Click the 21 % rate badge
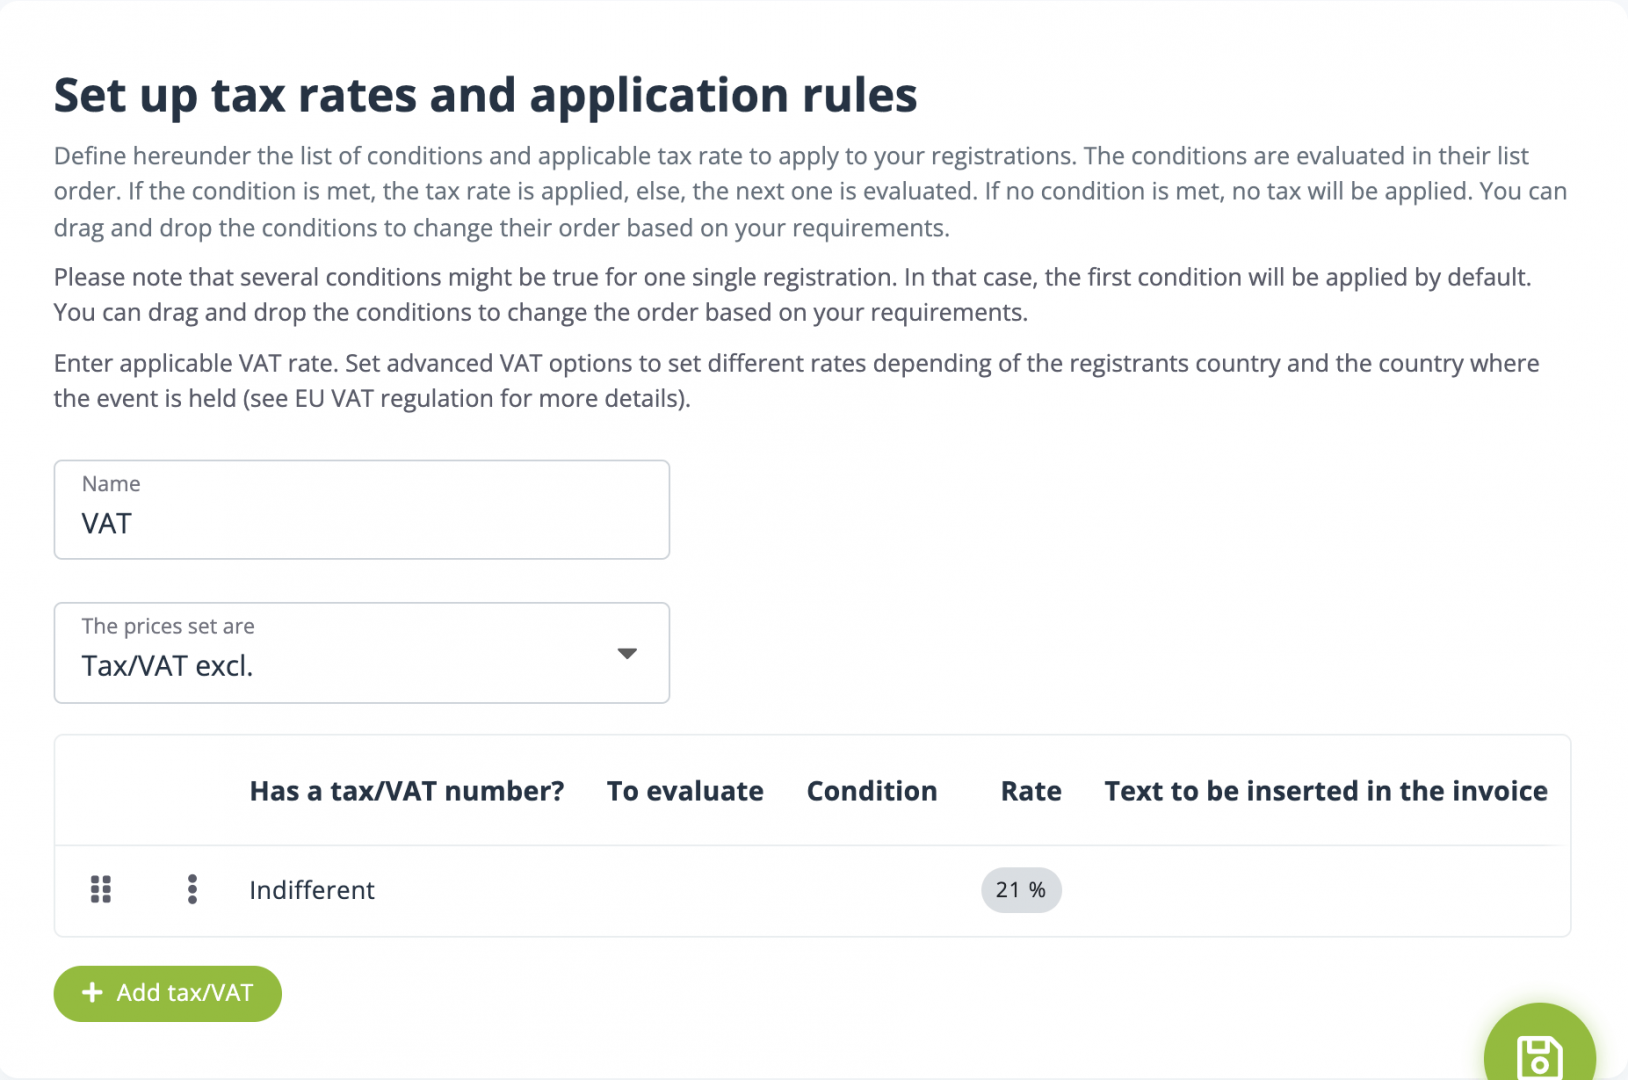Screen dimensions: 1628x1080 coord(1020,890)
